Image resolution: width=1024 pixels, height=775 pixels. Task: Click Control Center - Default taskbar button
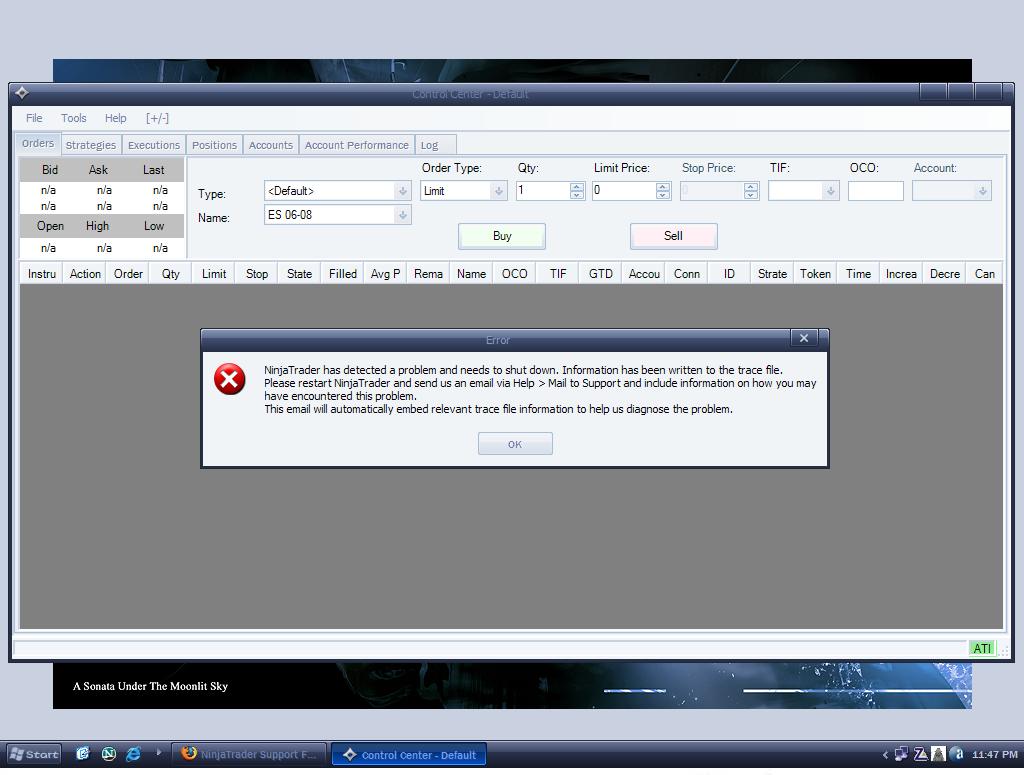coord(409,755)
